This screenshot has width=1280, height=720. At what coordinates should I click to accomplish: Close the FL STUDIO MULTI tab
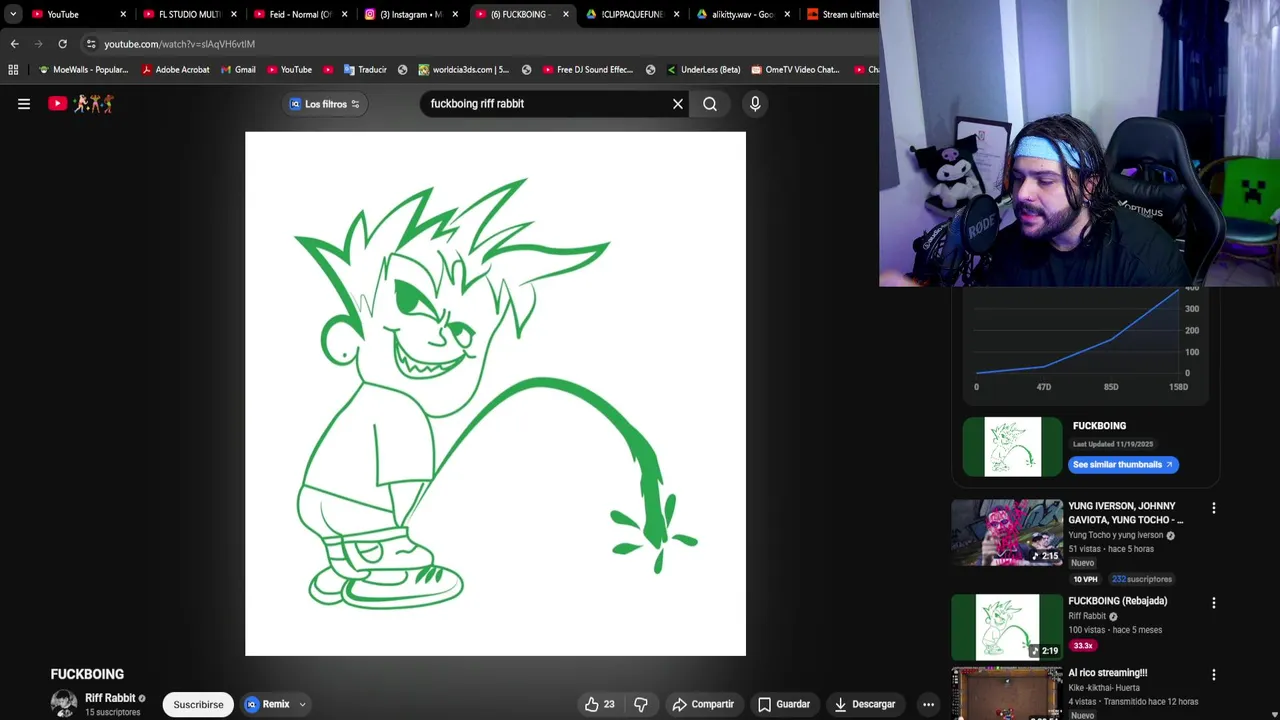pyautogui.click(x=233, y=14)
